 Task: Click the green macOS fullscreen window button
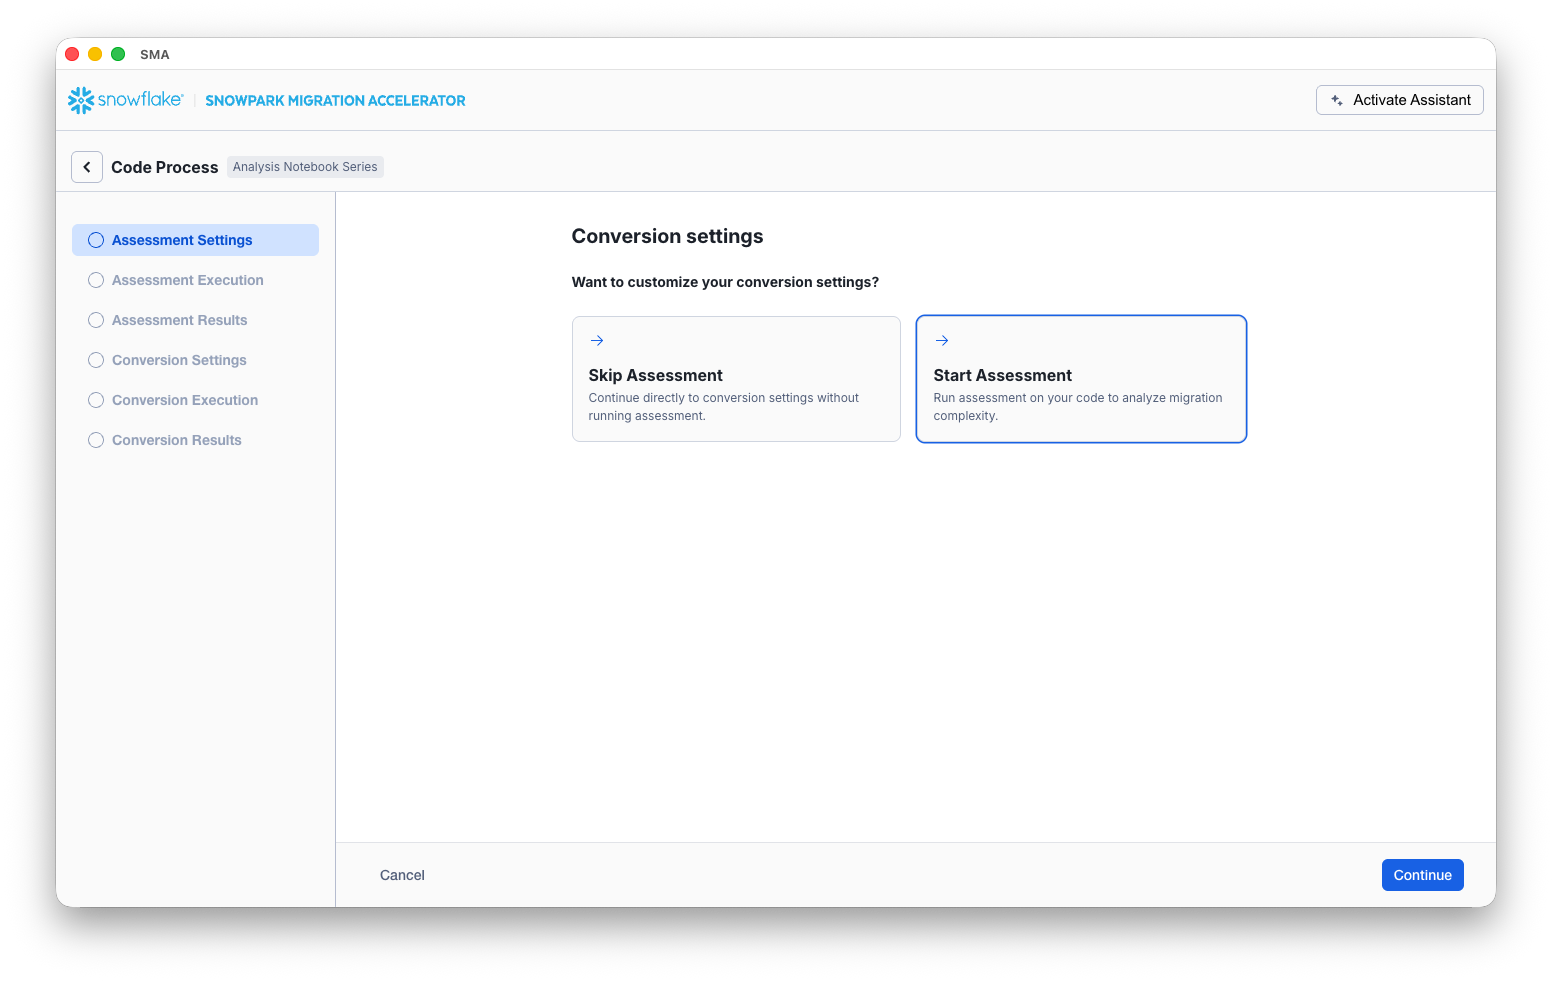click(x=118, y=54)
